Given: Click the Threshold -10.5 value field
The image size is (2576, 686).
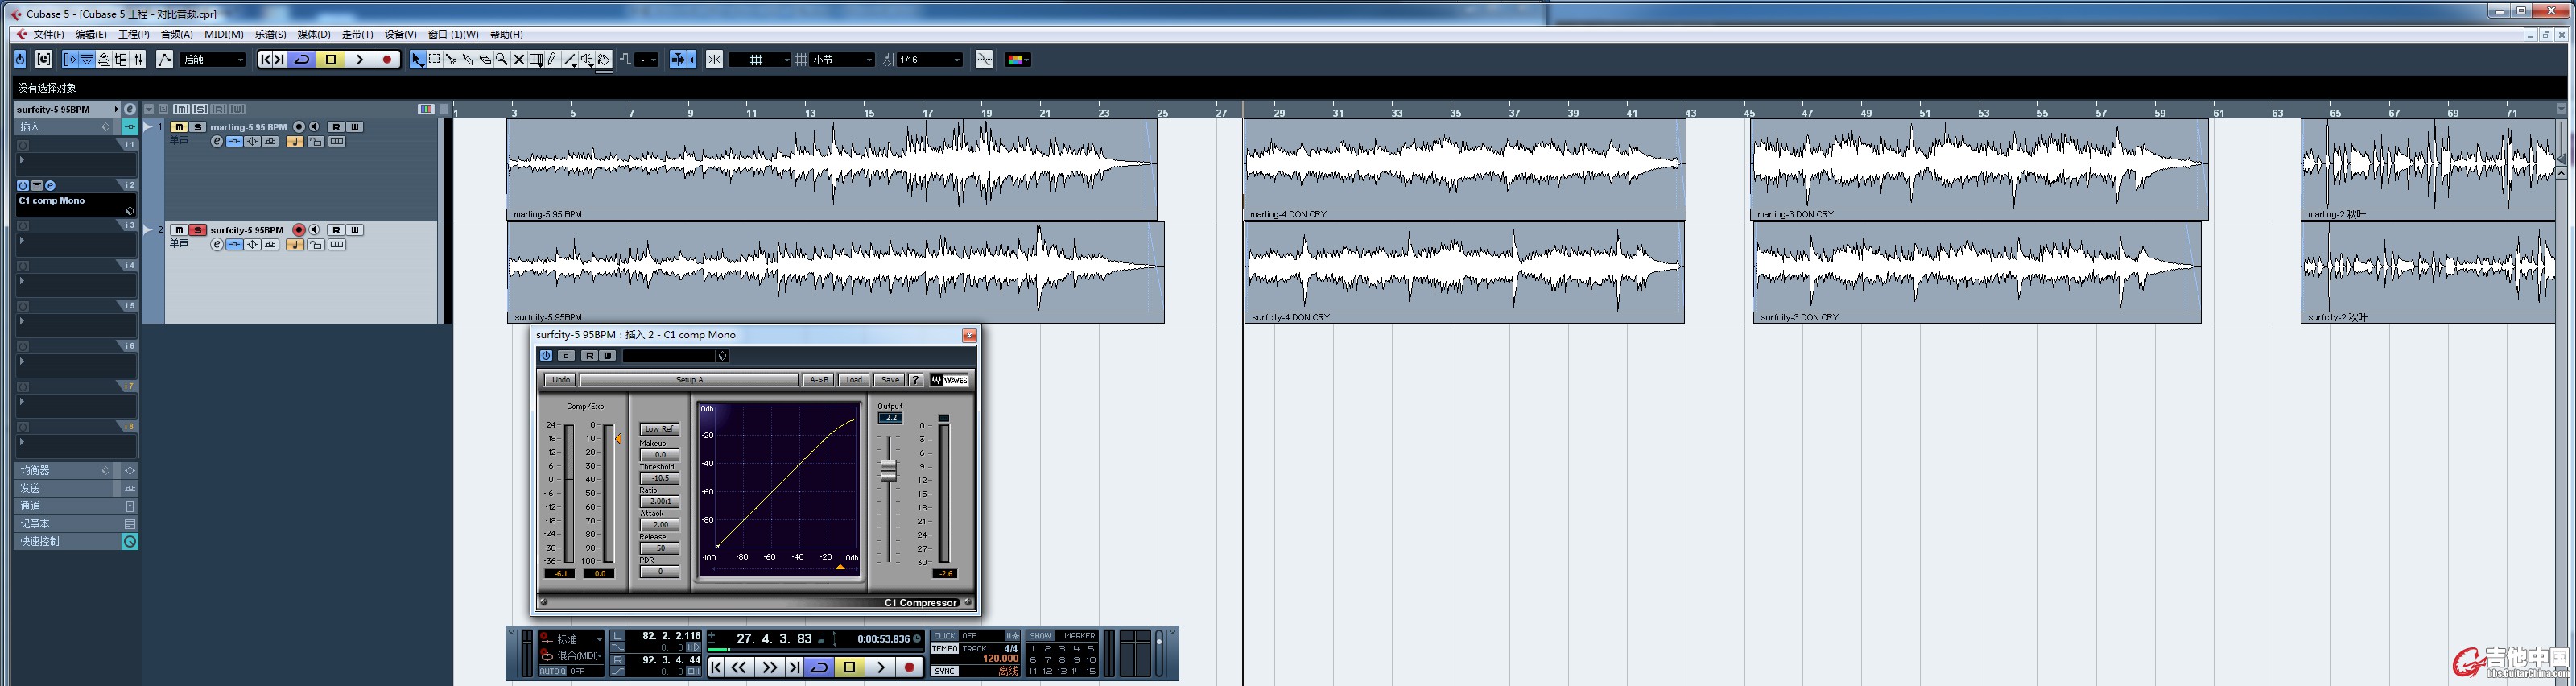Looking at the screenshot, I should [660, 478].
